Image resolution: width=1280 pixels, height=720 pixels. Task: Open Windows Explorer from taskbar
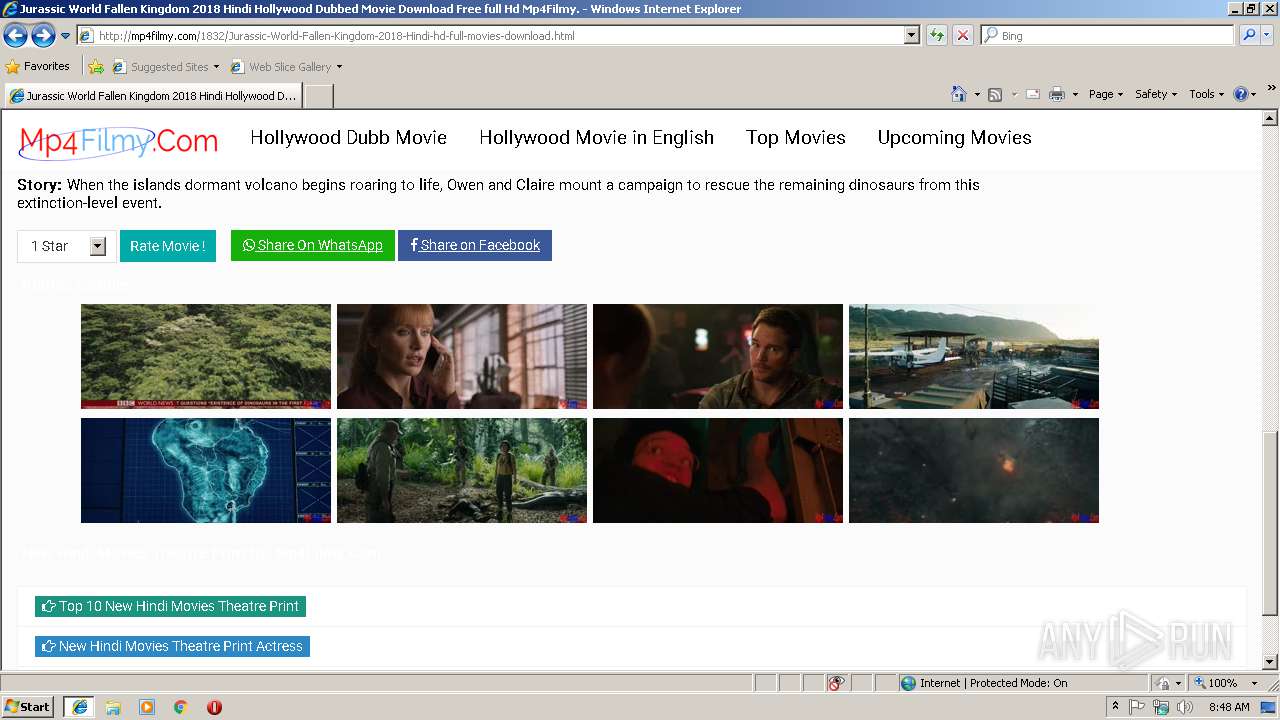113,707
